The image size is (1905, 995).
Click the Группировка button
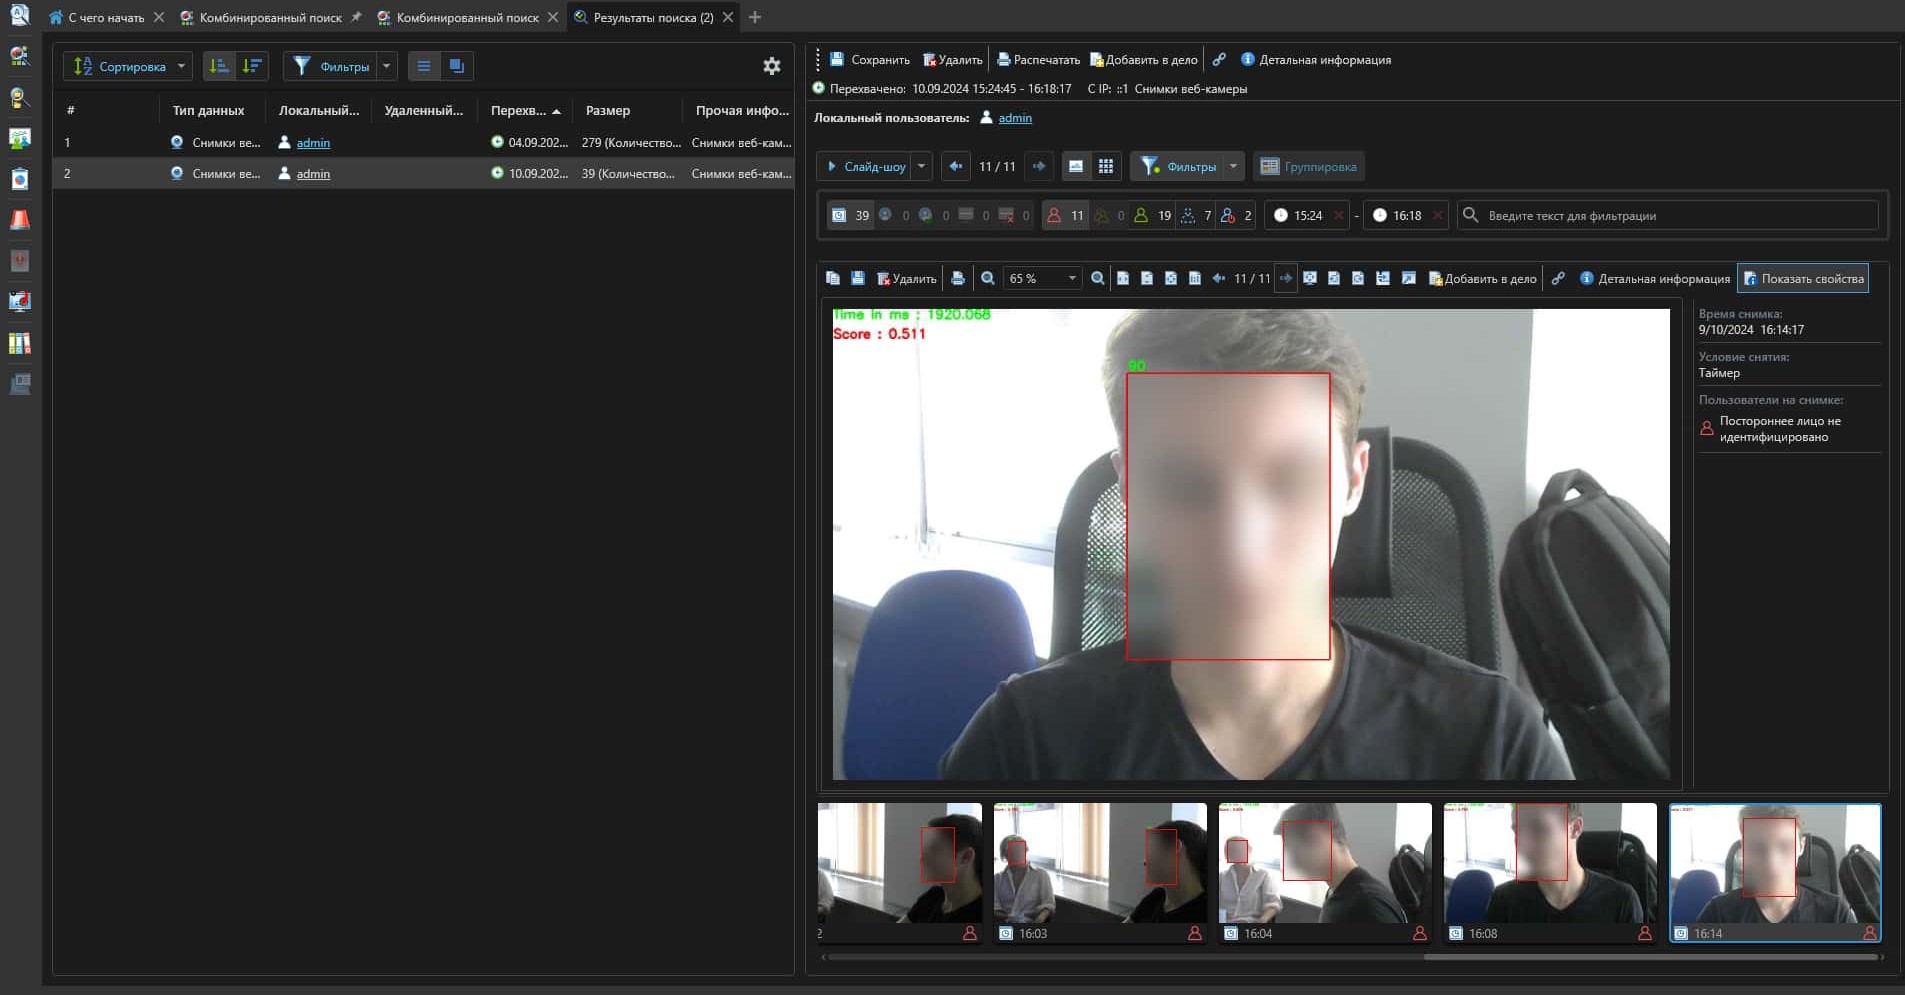(1308, 166)
